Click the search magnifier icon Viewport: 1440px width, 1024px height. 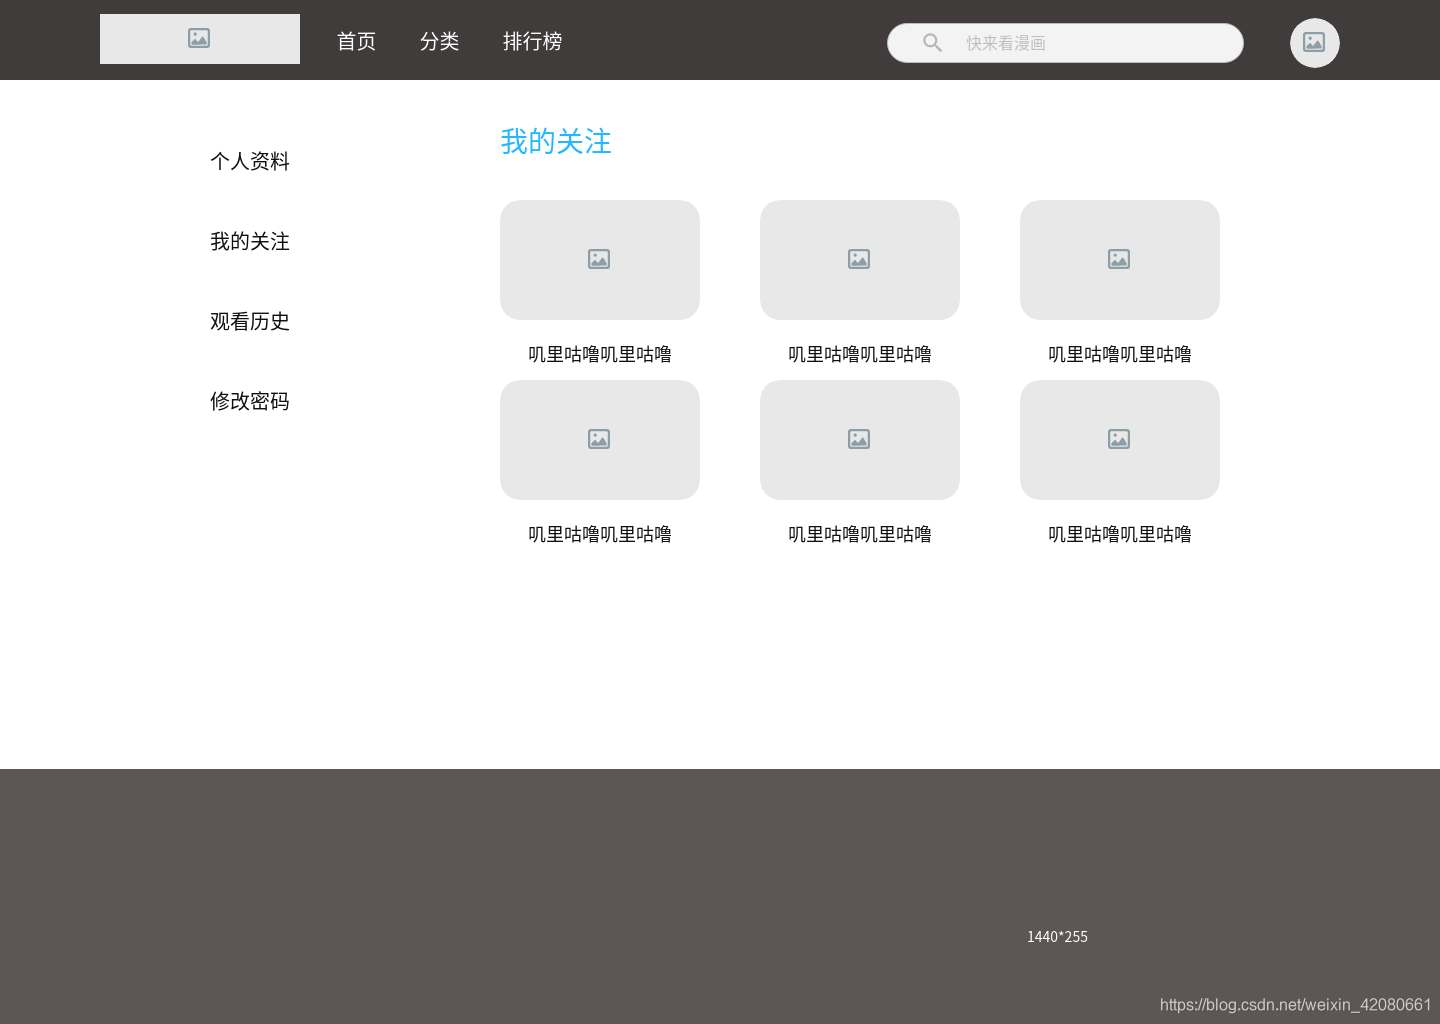(x=931, y=42)
